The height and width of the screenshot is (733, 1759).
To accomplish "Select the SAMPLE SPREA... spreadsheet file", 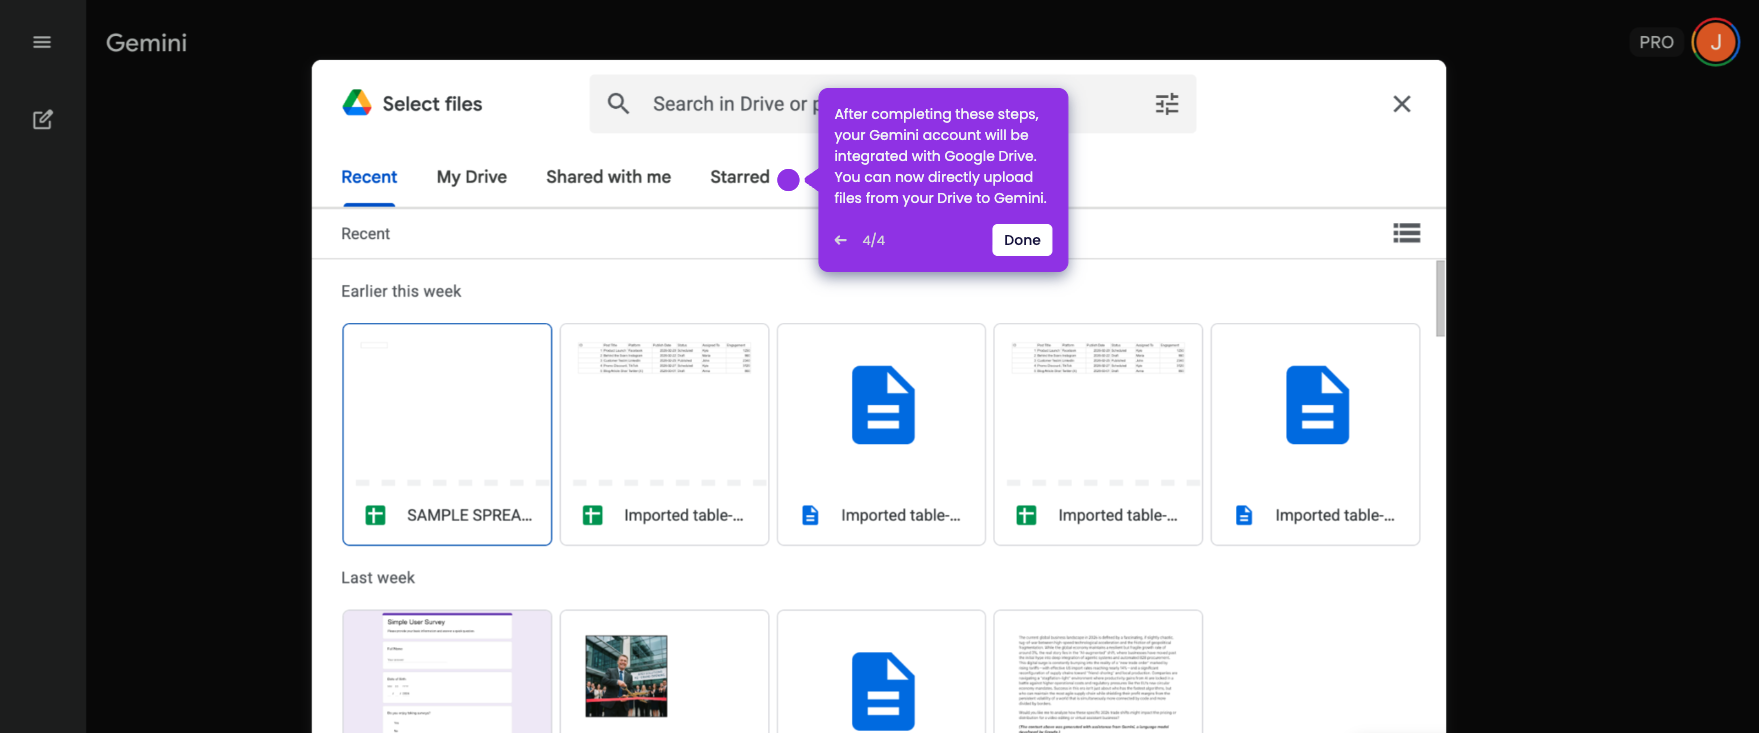I will coord(447,434).
